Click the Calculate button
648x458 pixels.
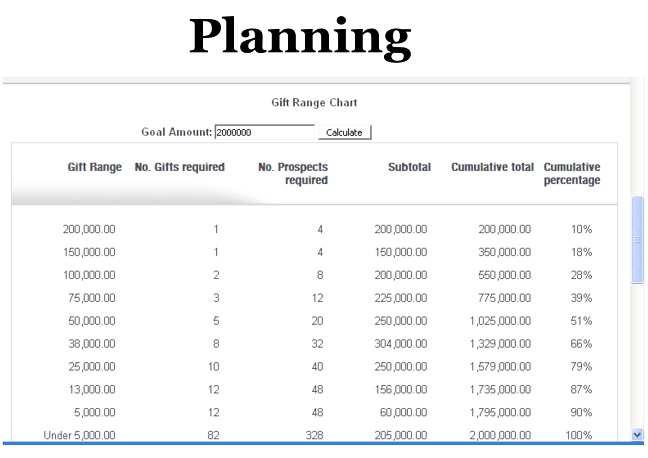[x=344, y=132]
